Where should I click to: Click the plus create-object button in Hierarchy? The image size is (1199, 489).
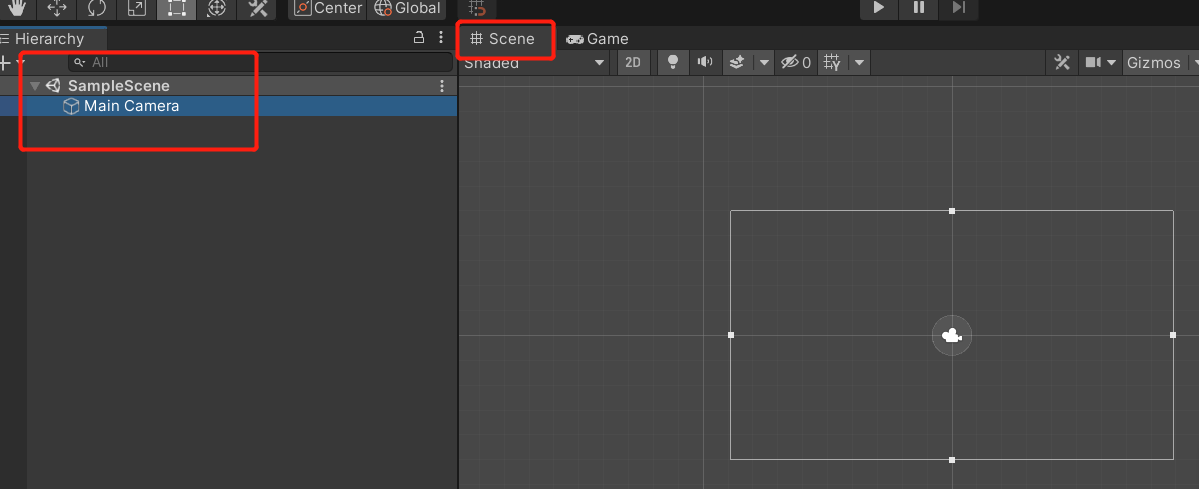pyautogui.click(x=5, y=63)
